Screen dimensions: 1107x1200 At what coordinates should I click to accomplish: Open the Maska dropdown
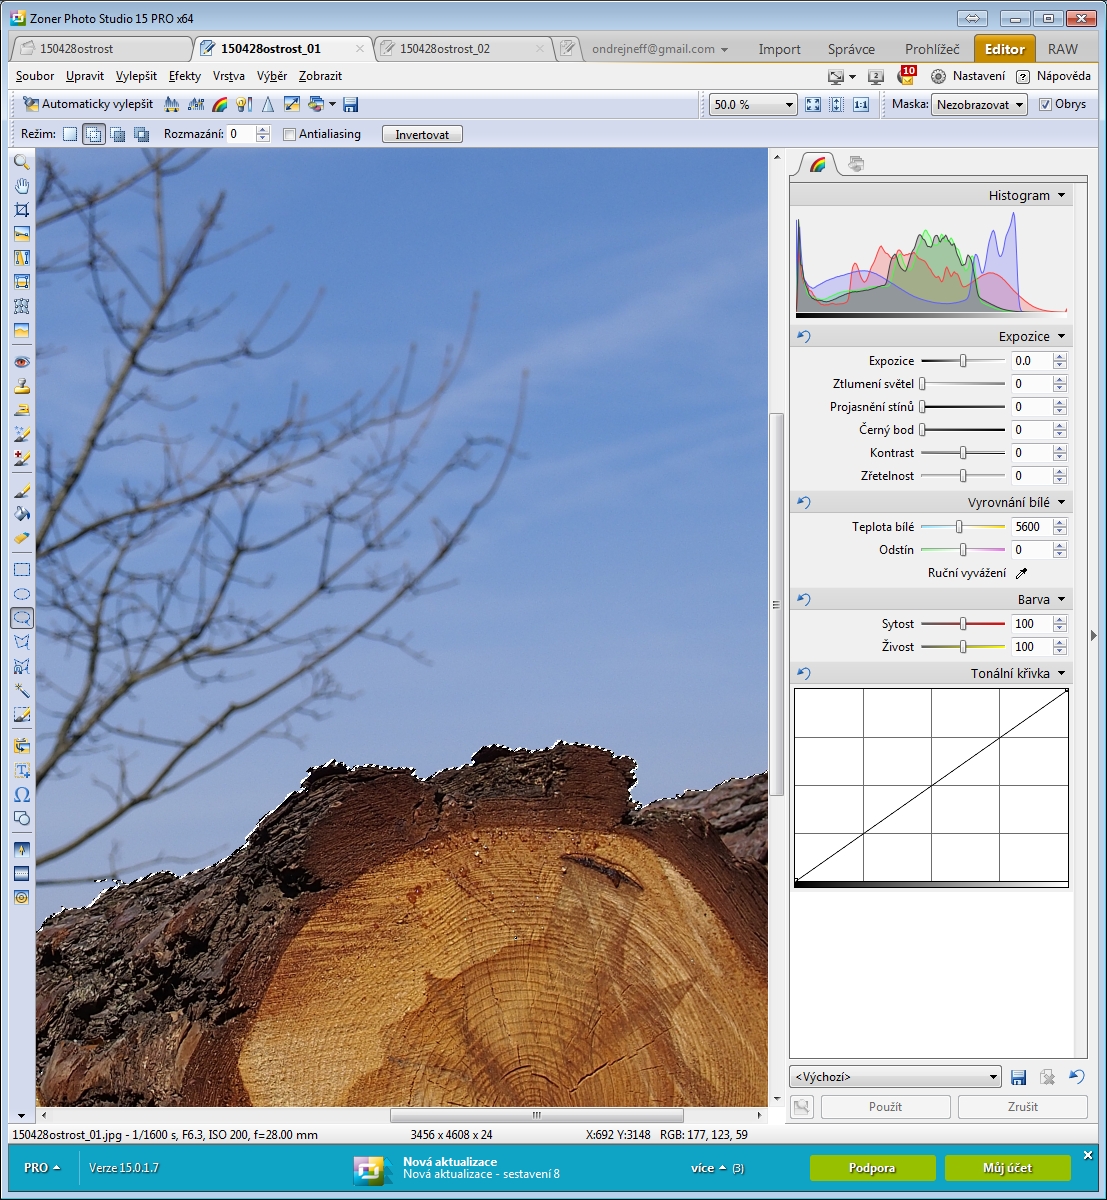[979, 105]
